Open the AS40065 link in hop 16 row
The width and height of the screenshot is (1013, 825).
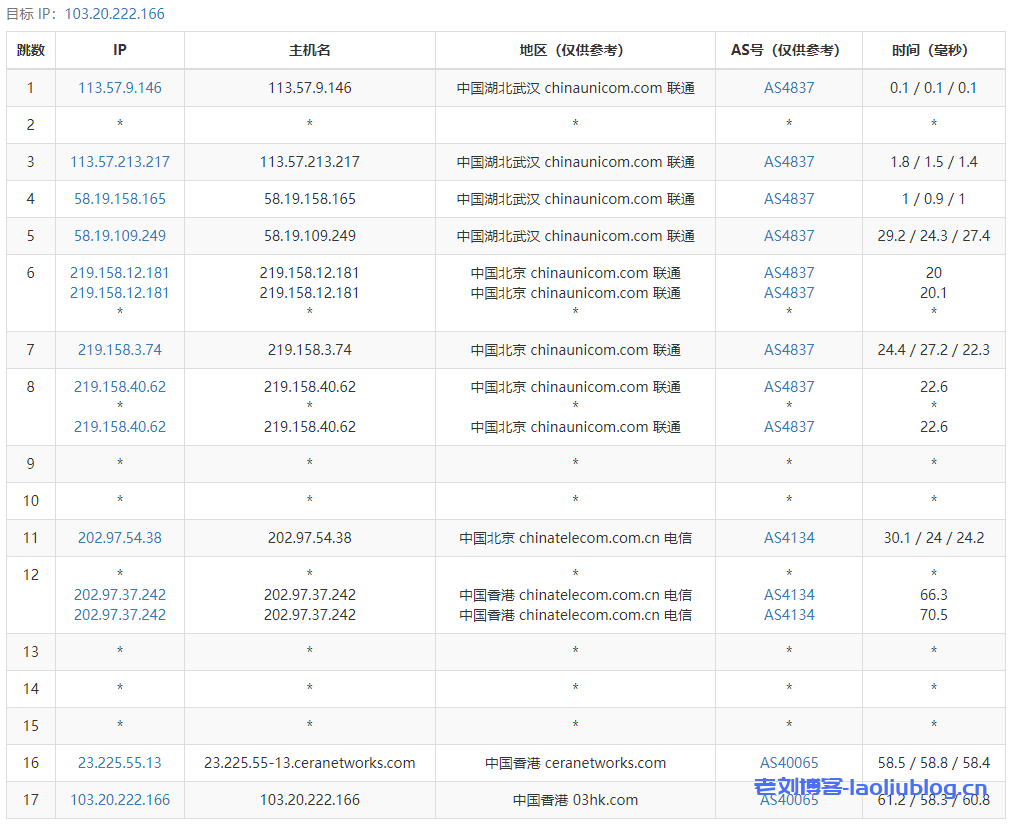coord(789,763)
